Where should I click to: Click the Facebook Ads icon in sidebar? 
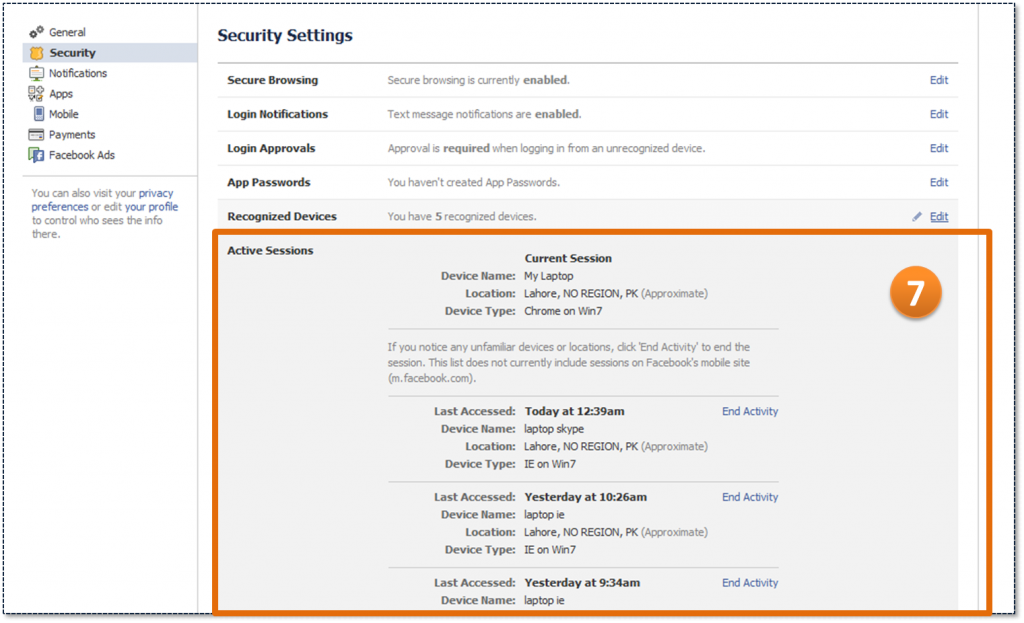[37, 155]
